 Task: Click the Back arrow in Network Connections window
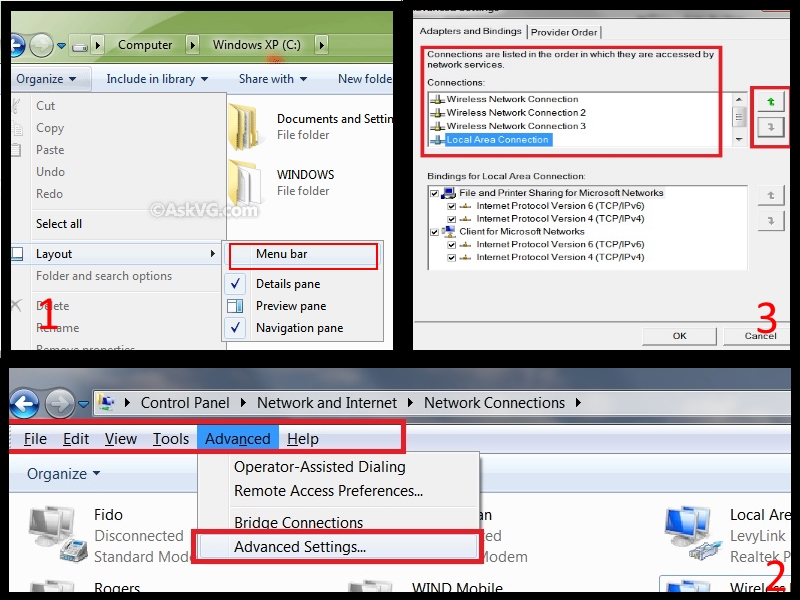(23, 404)
